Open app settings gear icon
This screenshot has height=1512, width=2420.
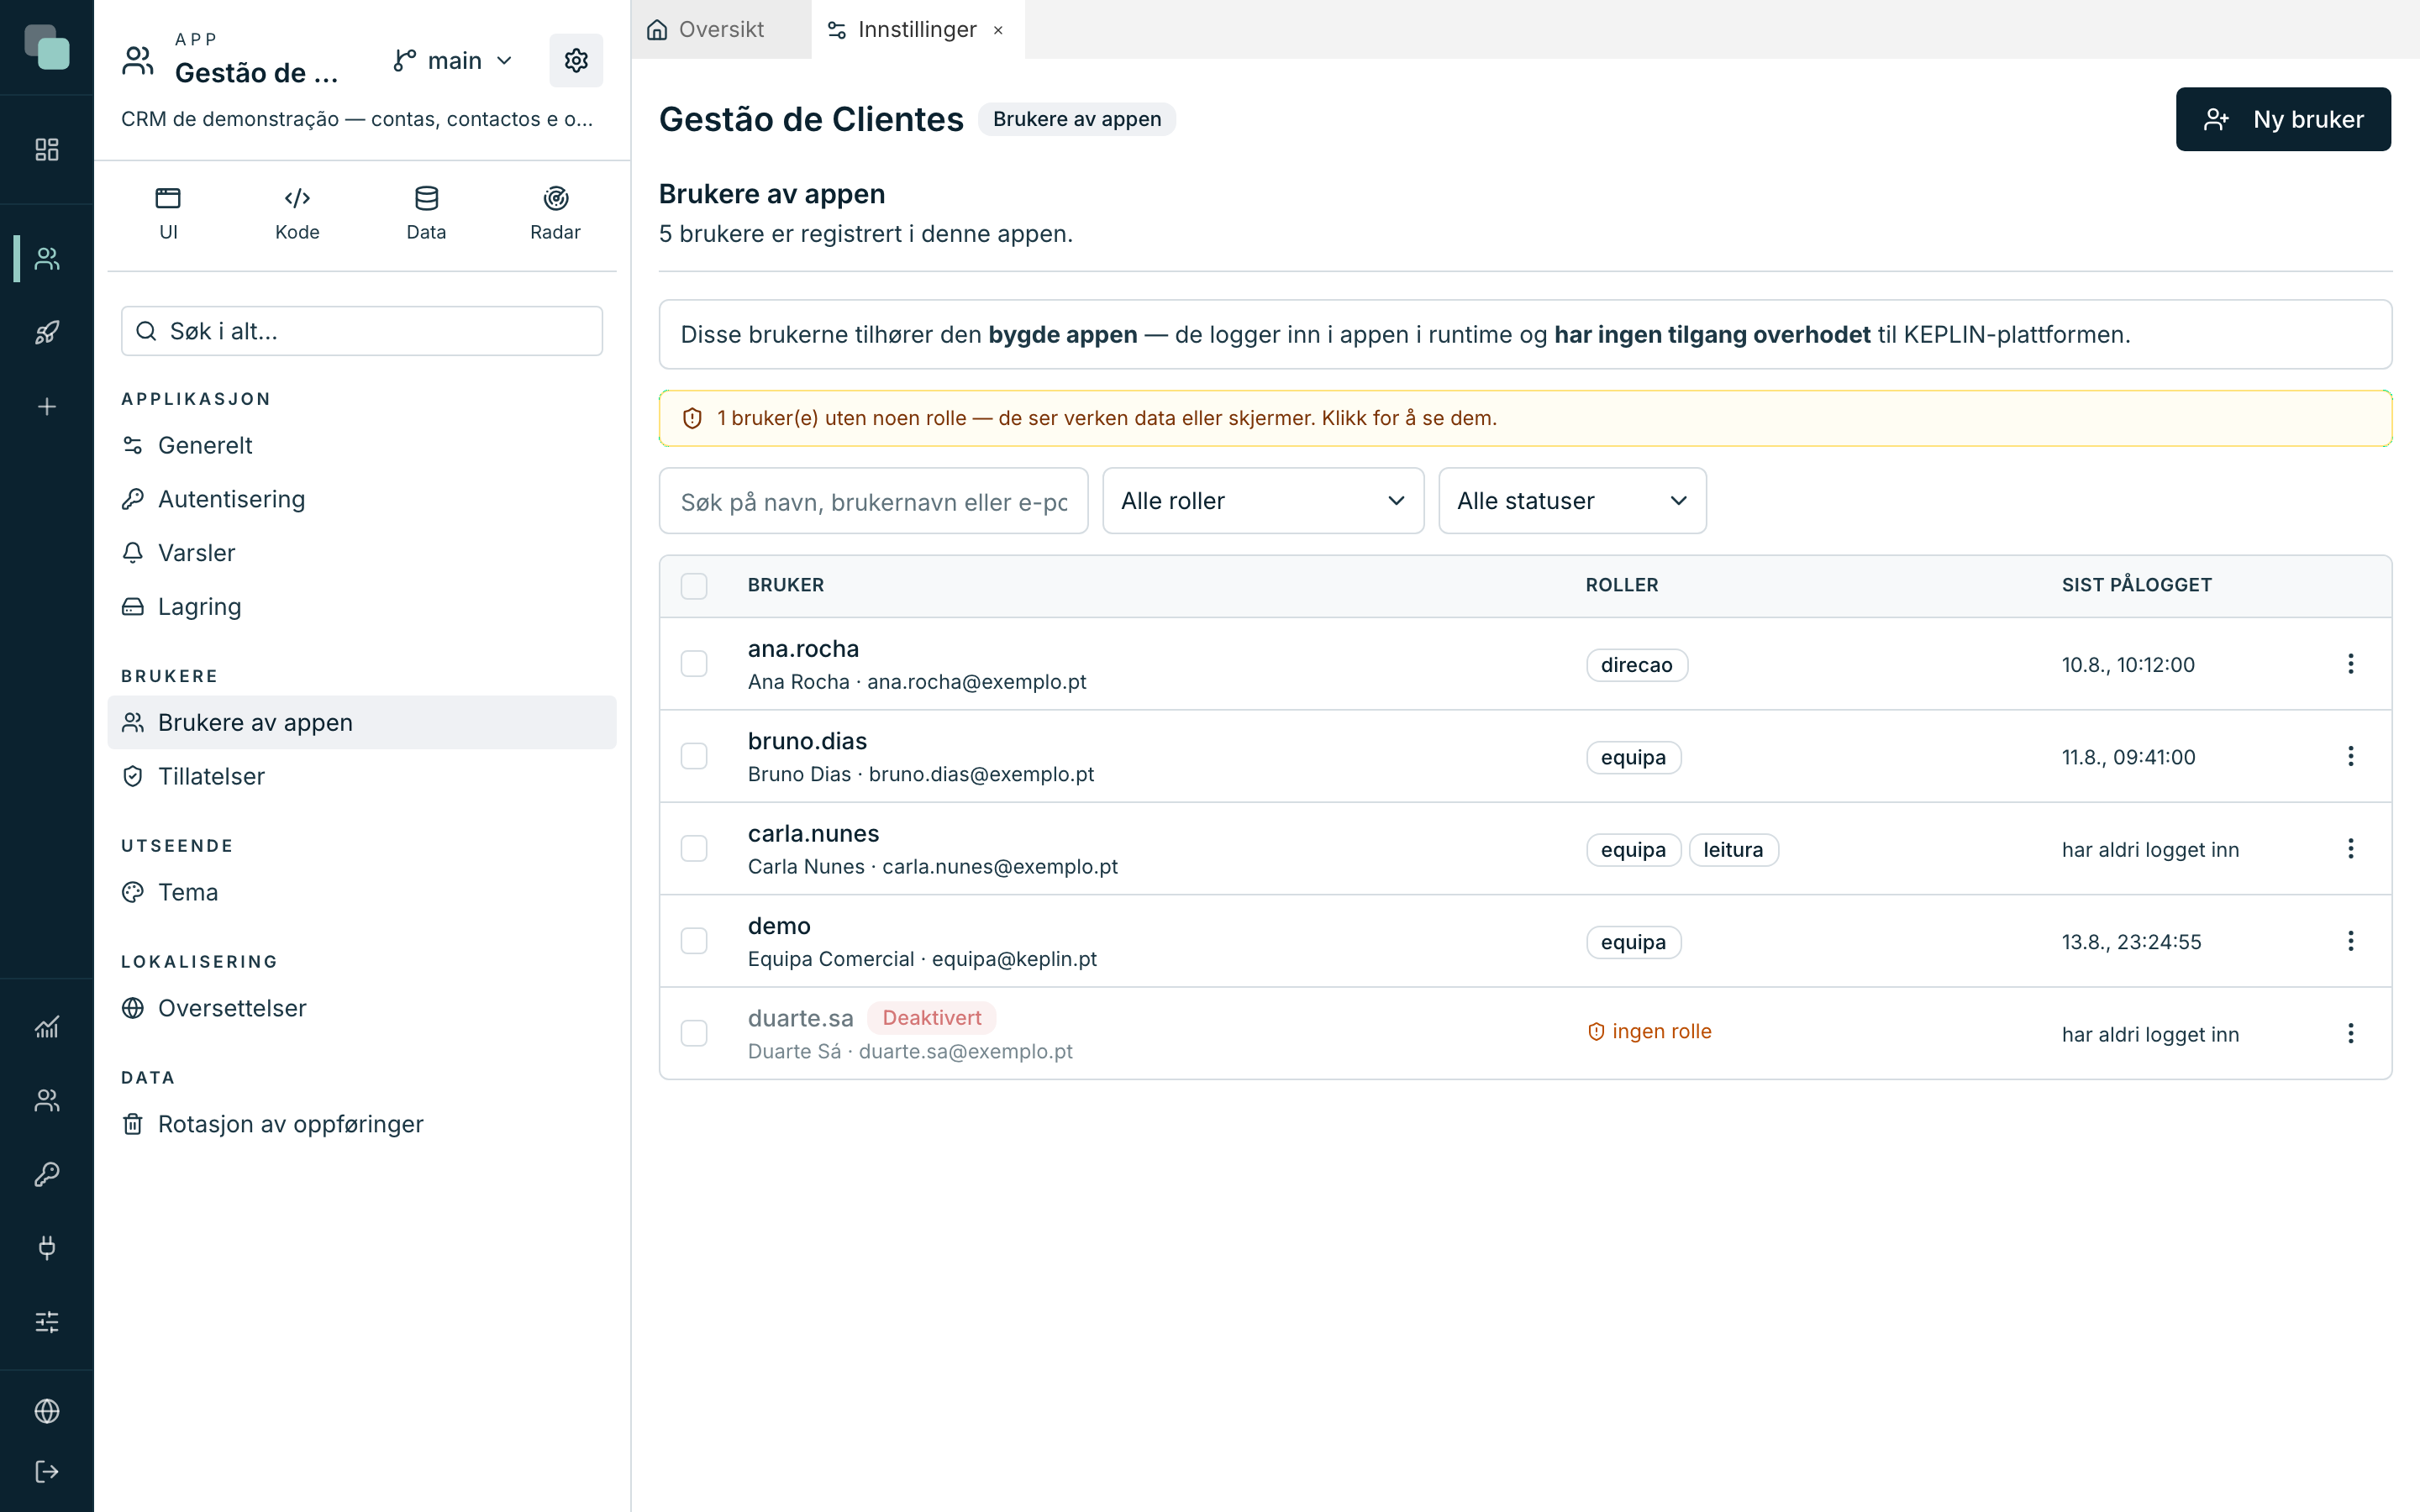point(576,61)
